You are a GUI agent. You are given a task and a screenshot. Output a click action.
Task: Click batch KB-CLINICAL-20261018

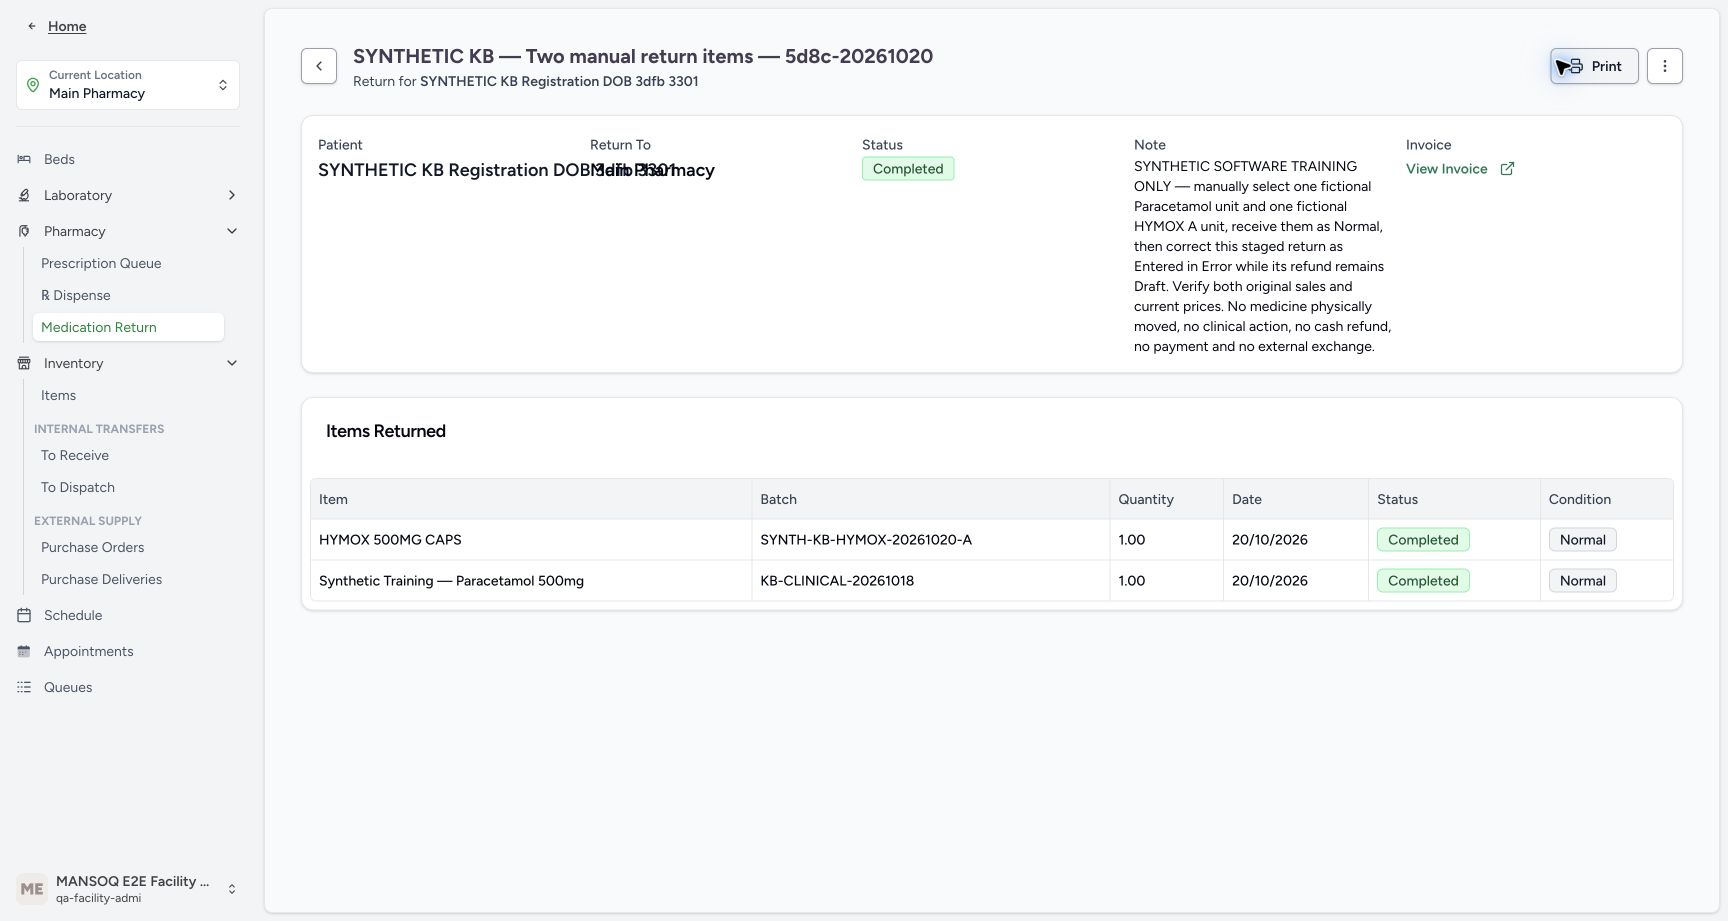(837, 581)
